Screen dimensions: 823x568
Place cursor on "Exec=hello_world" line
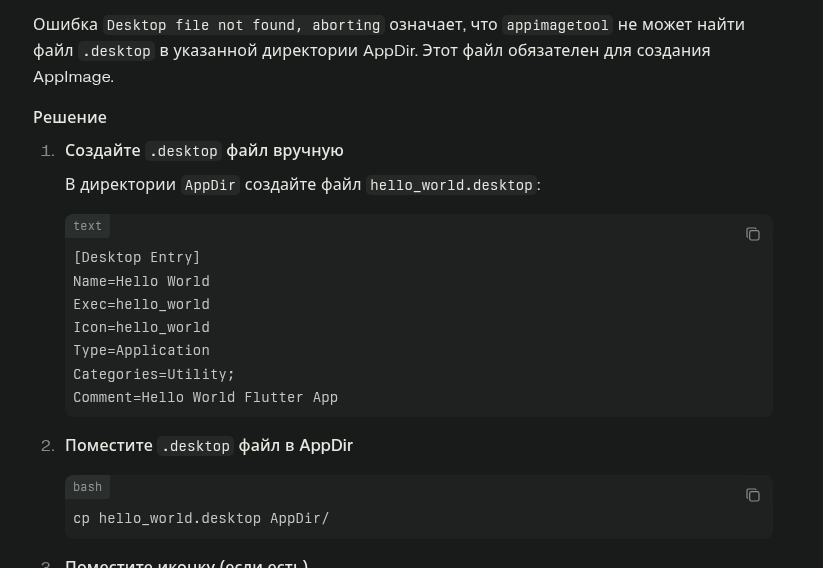coord(141,304)
